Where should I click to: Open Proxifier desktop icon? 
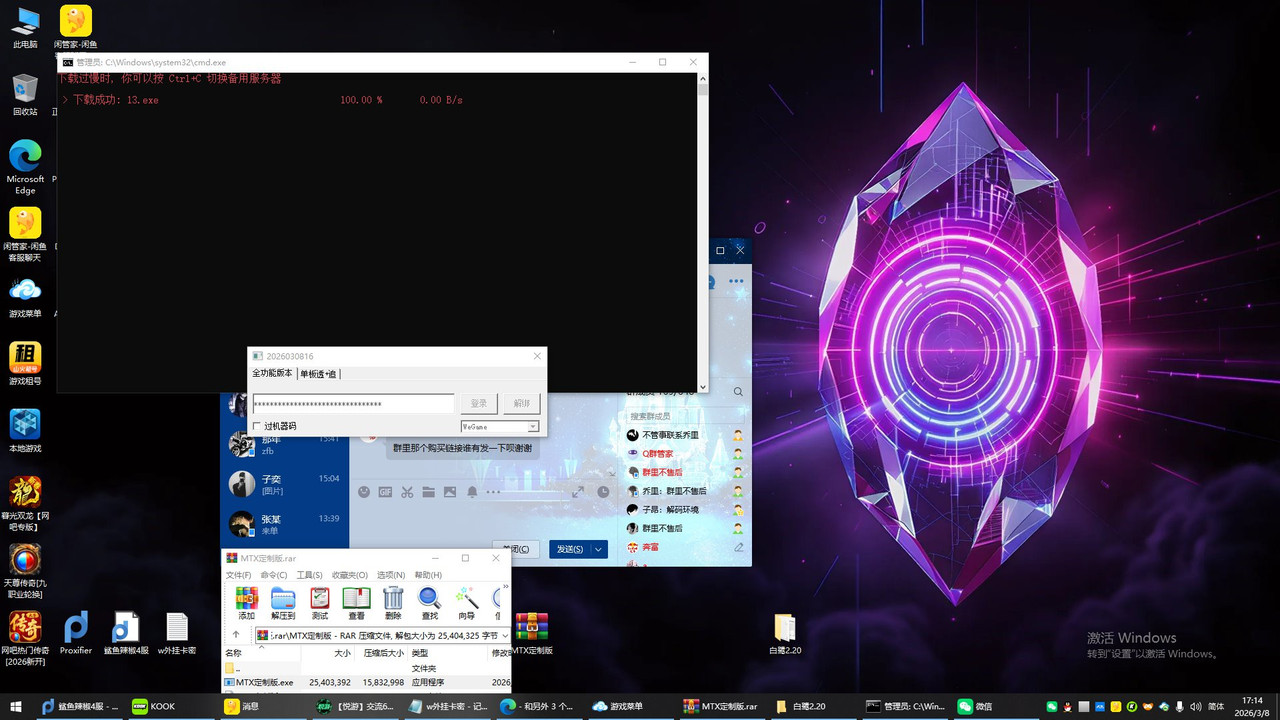click(x=76, y=634)
